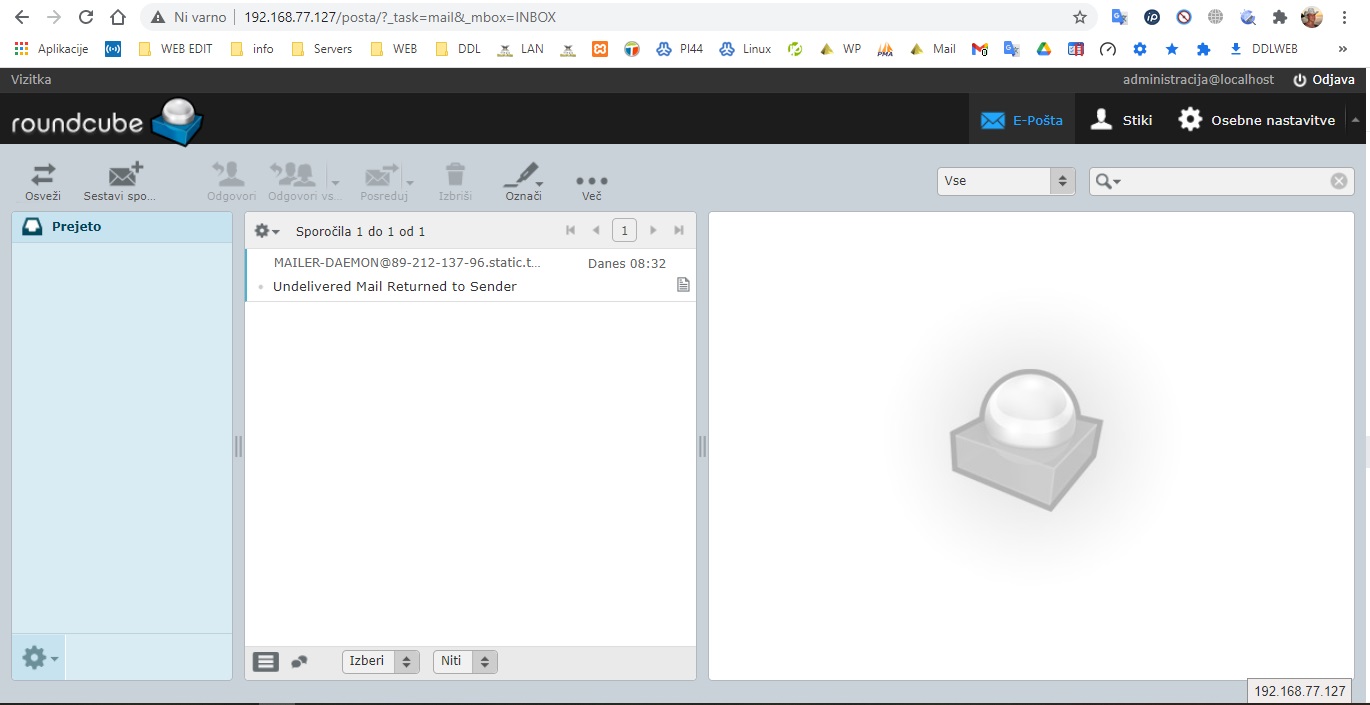The height and width of the screenshot is (705, 1370).
Task: Open the Mail bookmark
Action: click(x=933, y=48)
